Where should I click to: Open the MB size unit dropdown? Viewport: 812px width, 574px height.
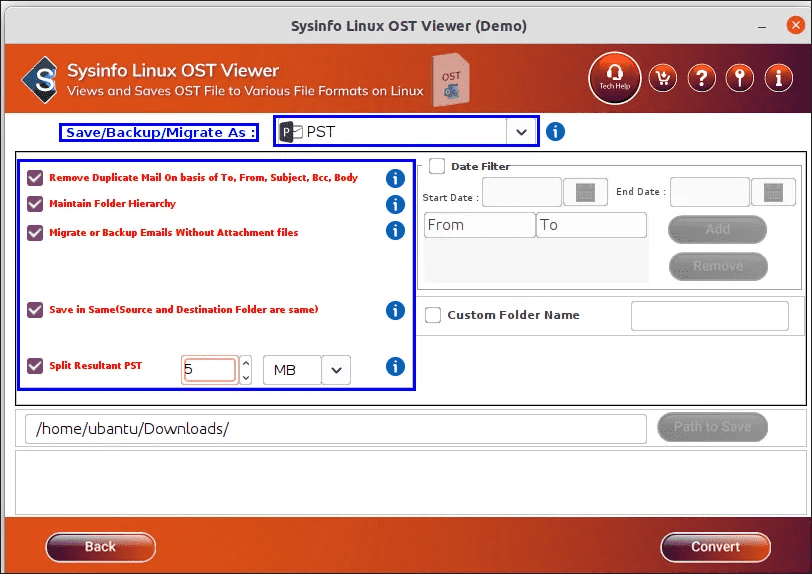pyautogui.click(x=336, y=370)
